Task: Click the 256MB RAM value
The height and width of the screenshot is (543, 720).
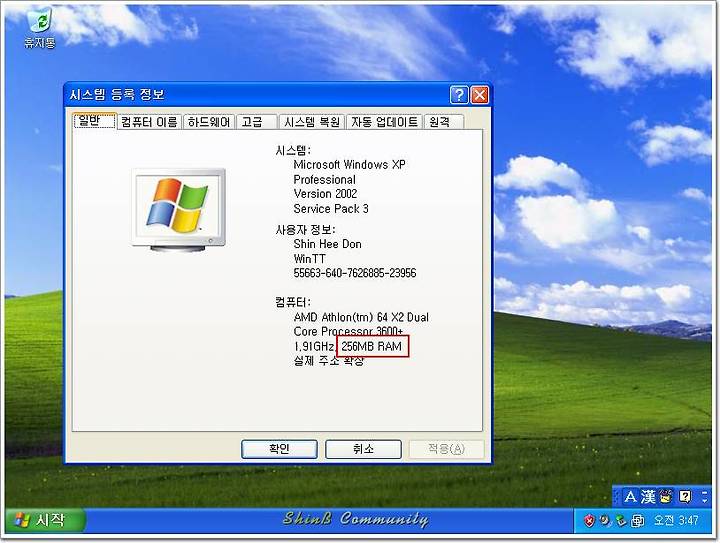Action: click(371, 347)
